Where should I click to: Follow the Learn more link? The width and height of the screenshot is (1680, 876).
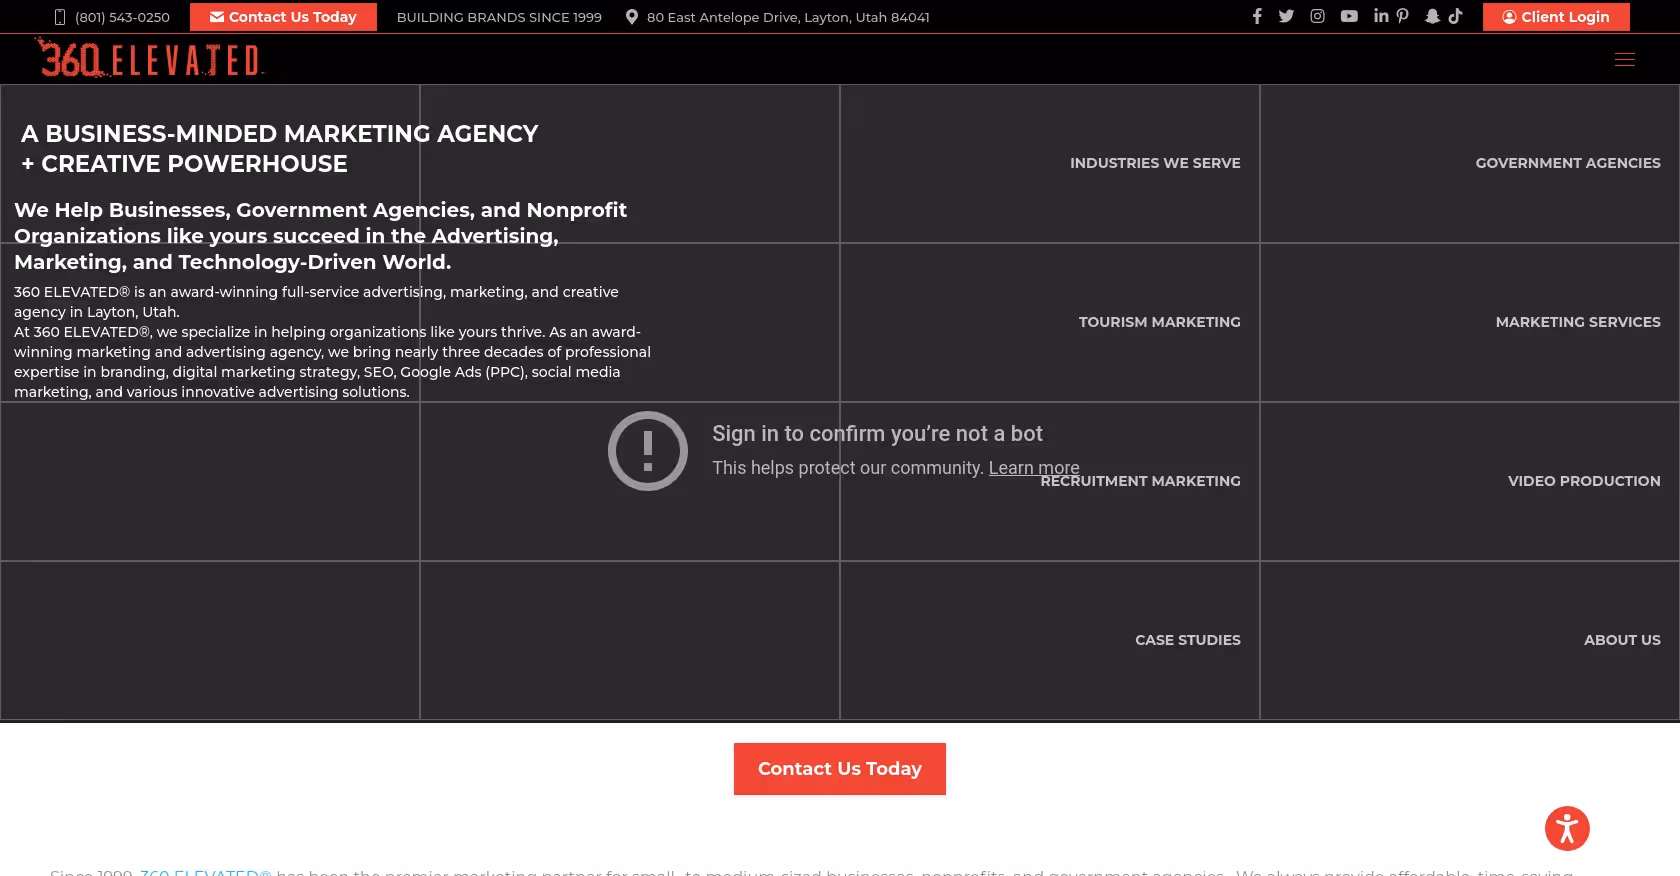click(x=1034, y=468)
